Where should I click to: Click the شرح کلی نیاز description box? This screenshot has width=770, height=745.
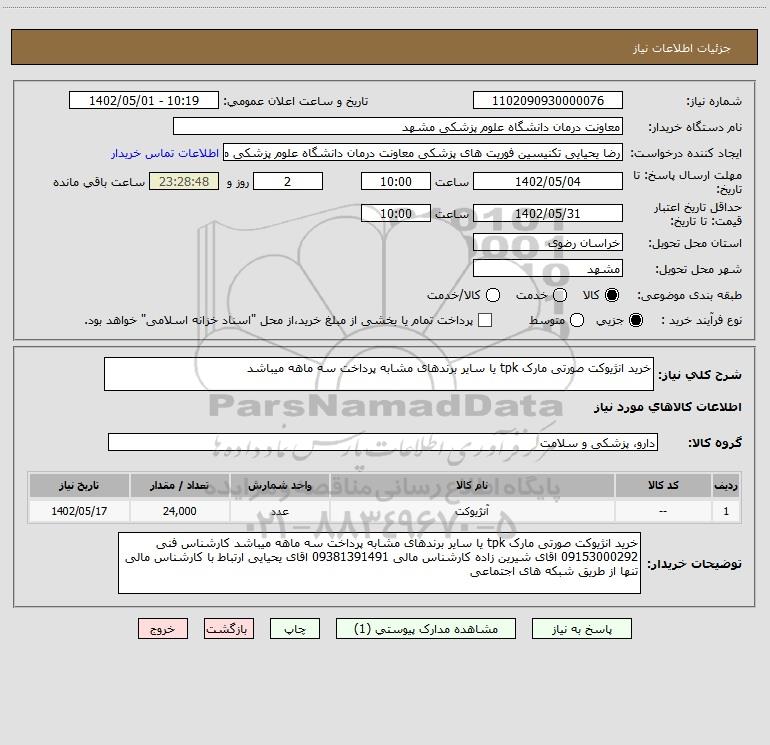point(379,374)
